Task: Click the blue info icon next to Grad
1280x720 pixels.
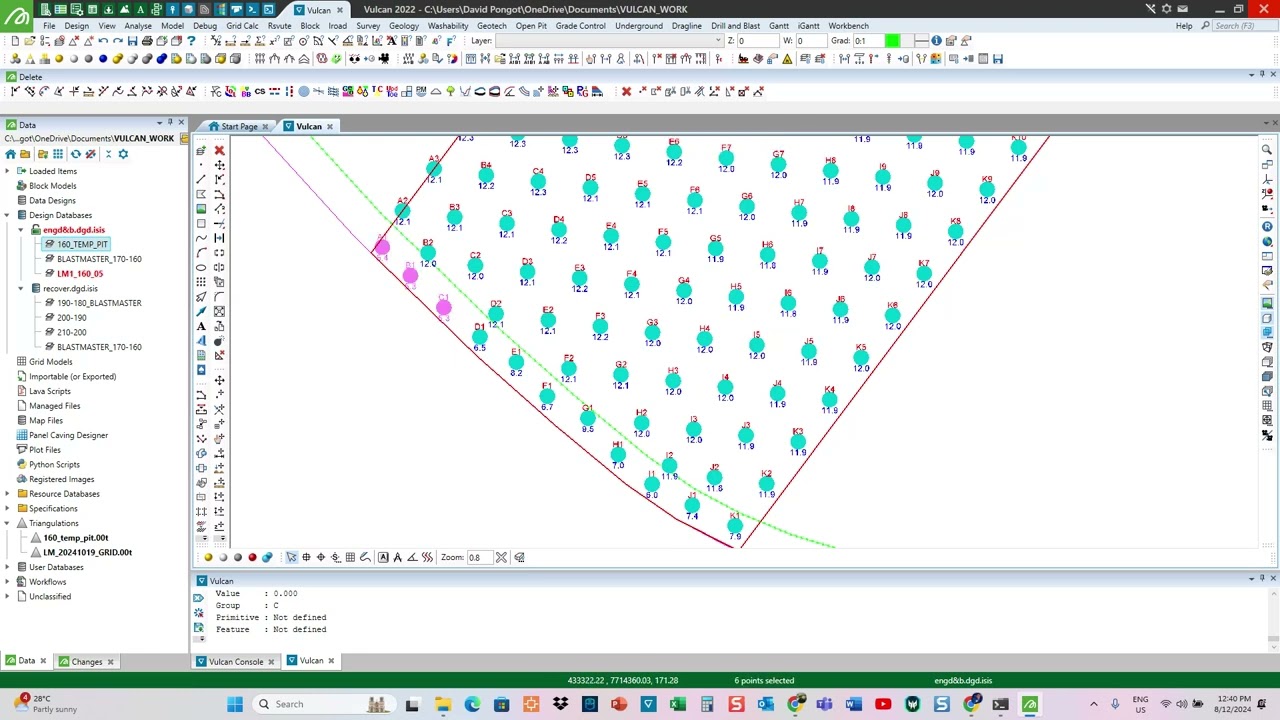Action: tap(936, 41)
